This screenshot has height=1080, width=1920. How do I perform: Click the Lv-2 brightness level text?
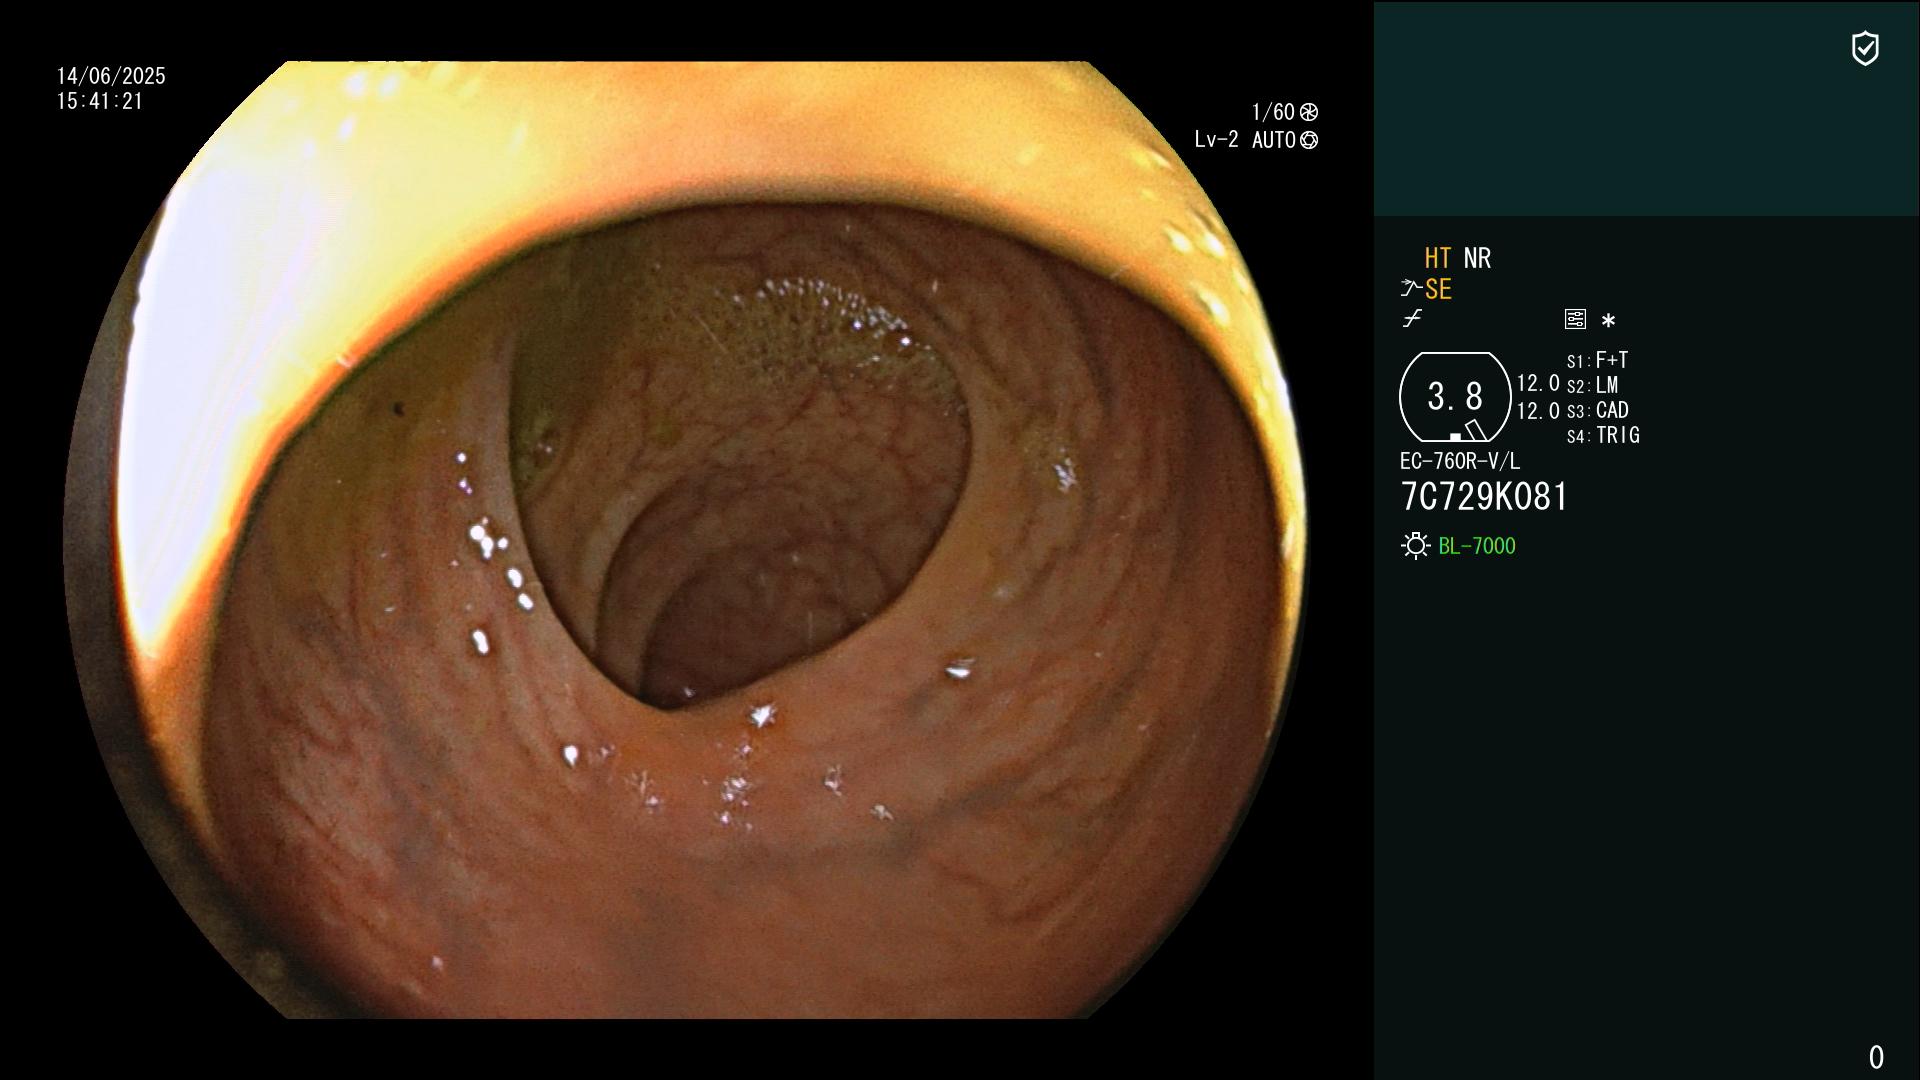click(x=1216, y=140)
